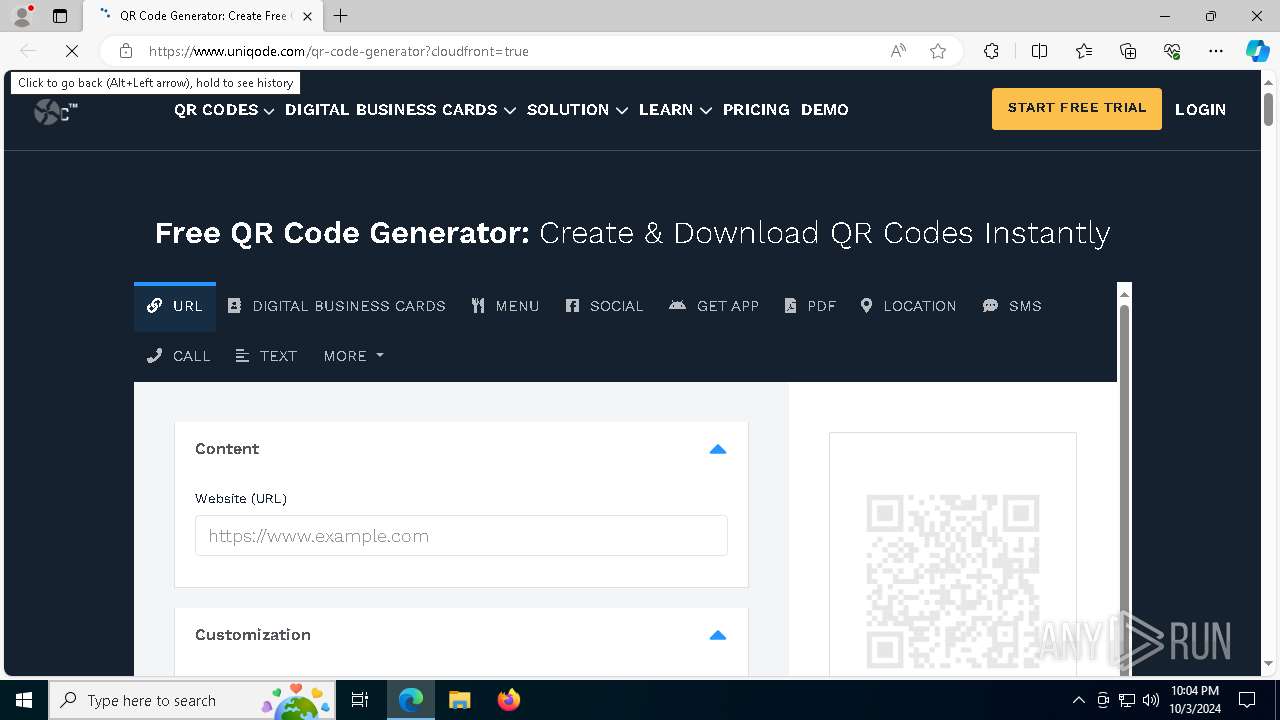Click the address bar URL
Image resolution: width=1280 pixels, height=720 pixels.
click(339, 51)
